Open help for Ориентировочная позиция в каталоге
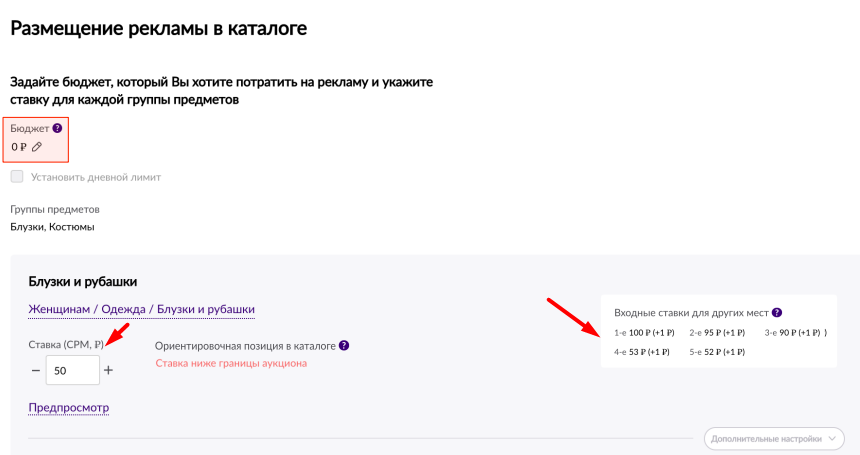 click(344, 345)
